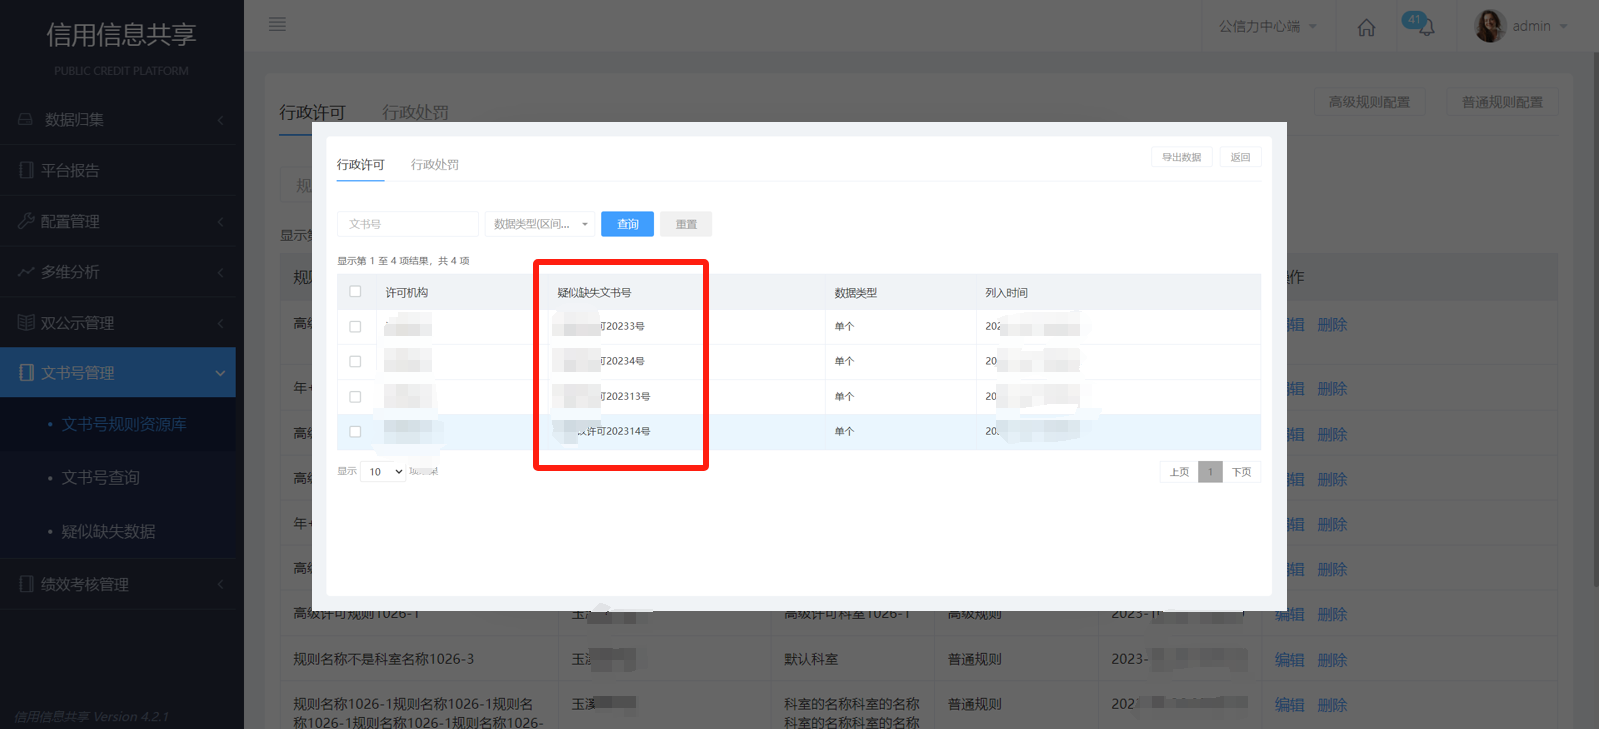Viewport: 1599px width, 729px height.
Task: Open the page size dropdown showing 10
Action: (x=383, y=472)
